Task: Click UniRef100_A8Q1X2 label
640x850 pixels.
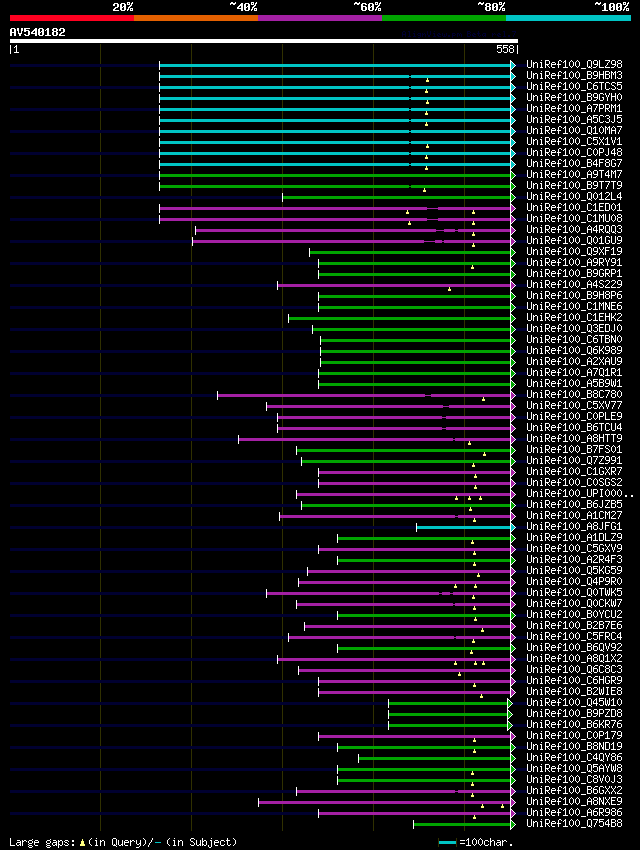Action: (574, 659)
